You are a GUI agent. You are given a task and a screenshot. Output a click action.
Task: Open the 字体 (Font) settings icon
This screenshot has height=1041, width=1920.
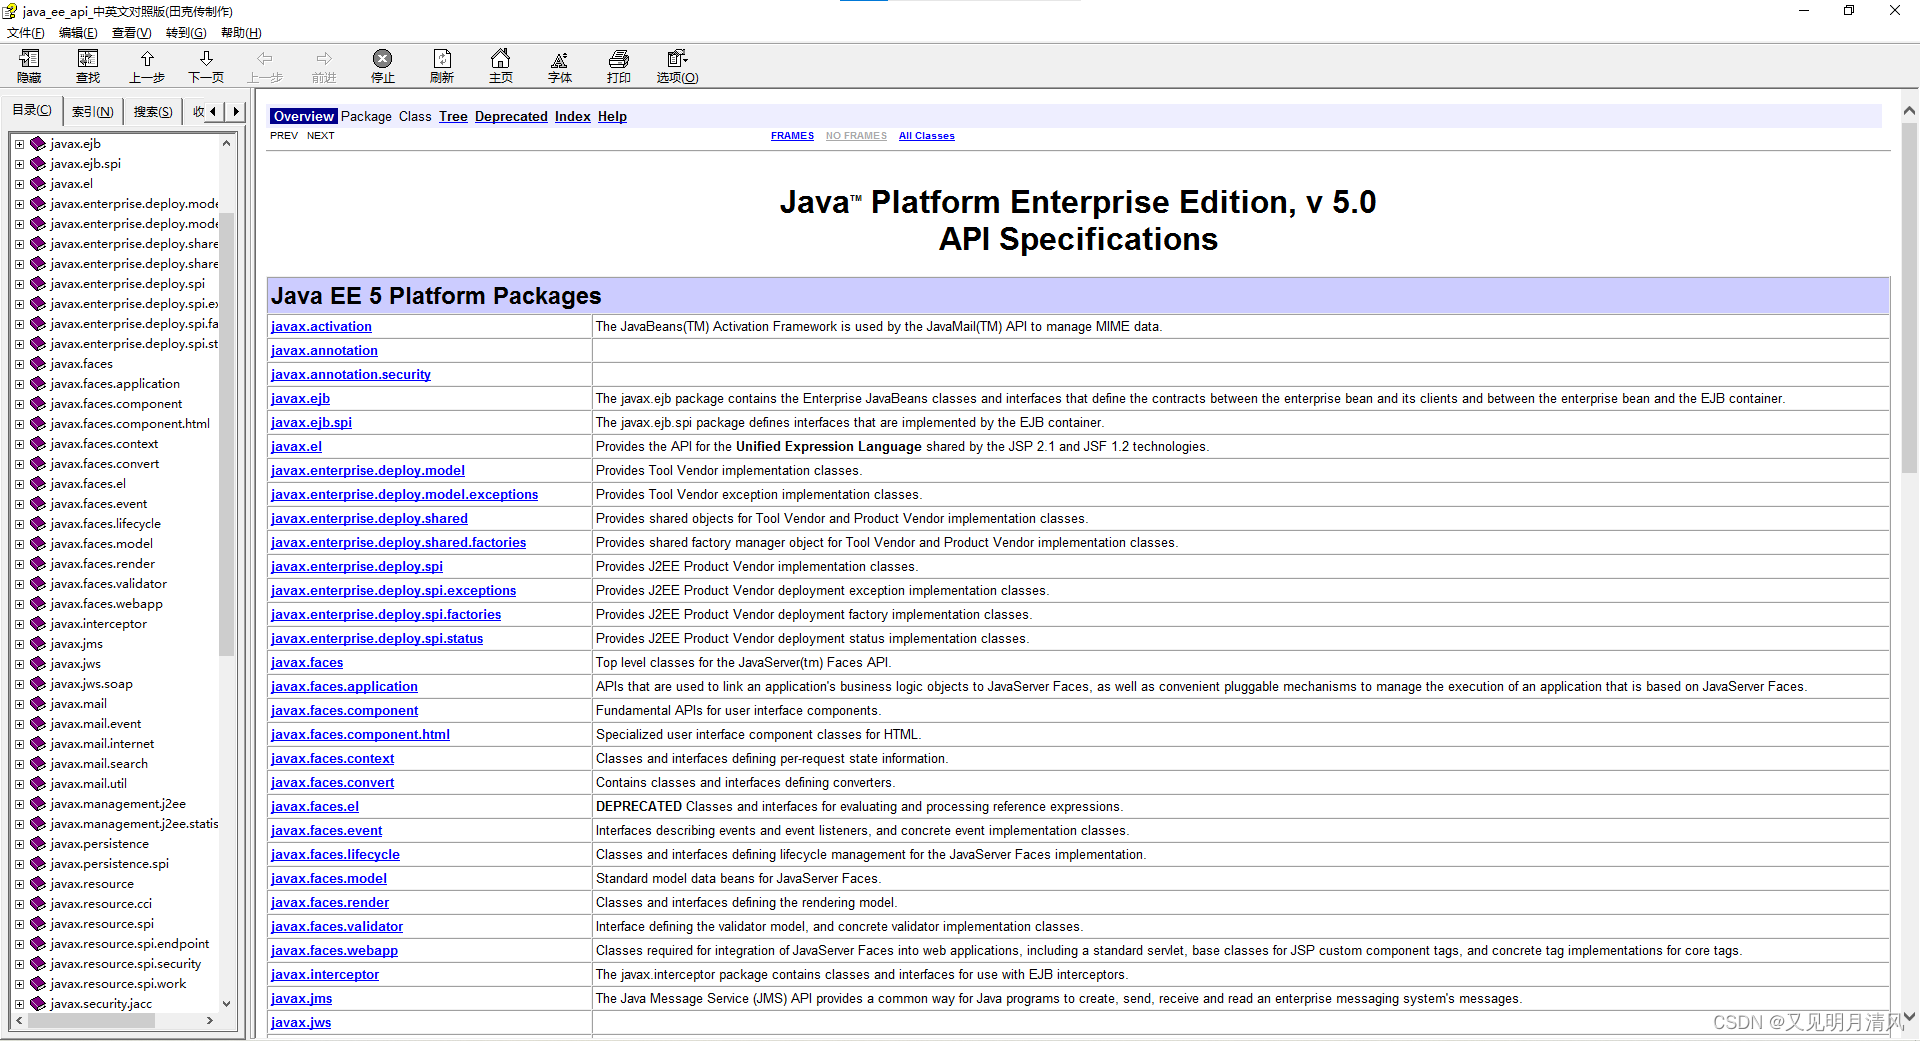tap(559, 66)
